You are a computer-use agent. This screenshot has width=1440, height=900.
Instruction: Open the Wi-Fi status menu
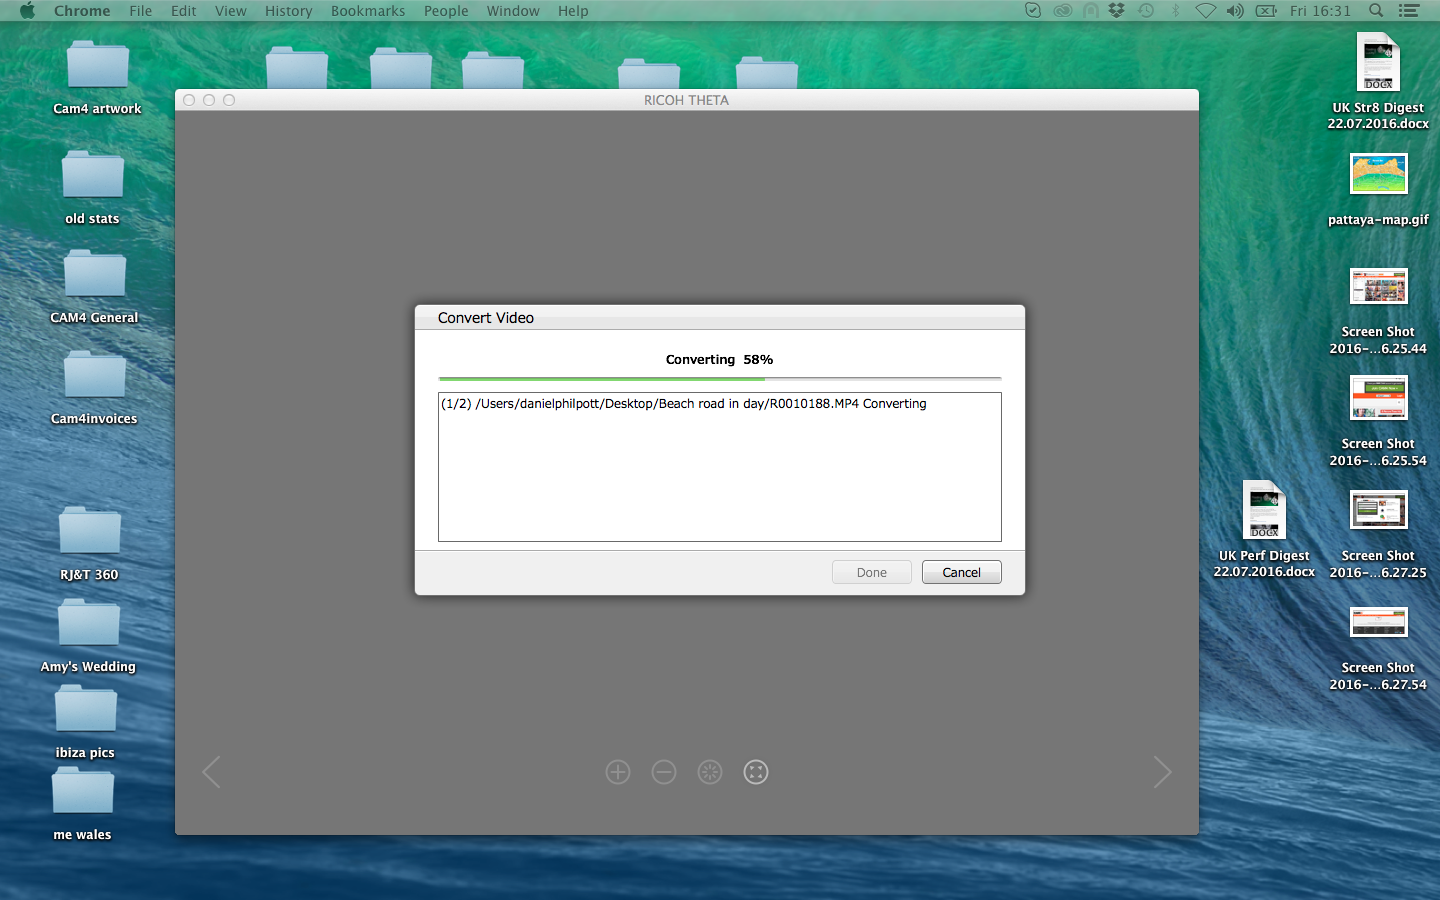click(x=1205, y=11)
